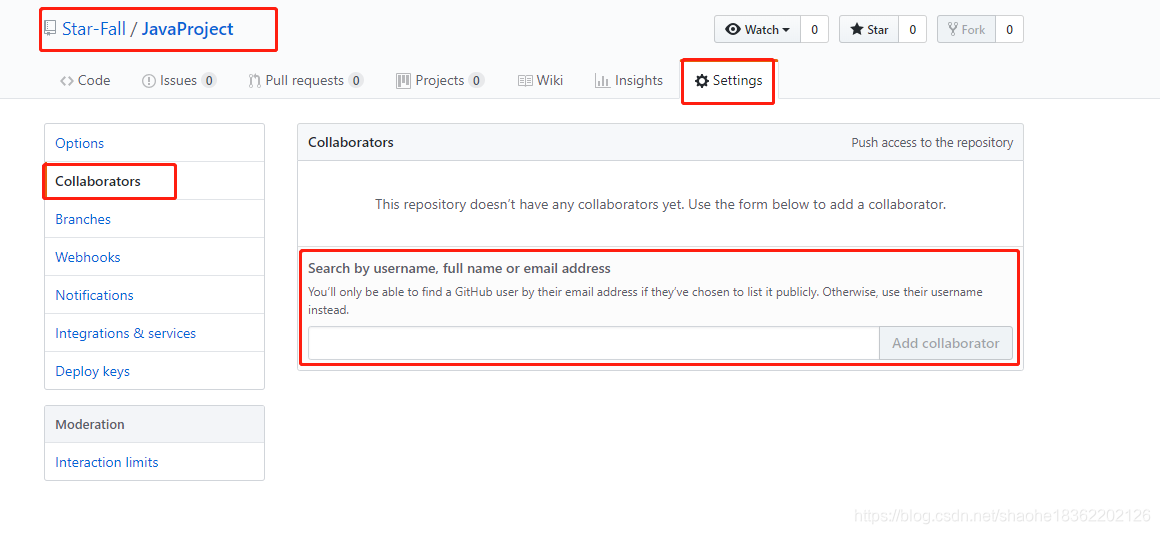Image resolution: width=1160 pixels, height=534 pixels.
Task: Click the Collaborators panel heading
Action: coord(351,142)
